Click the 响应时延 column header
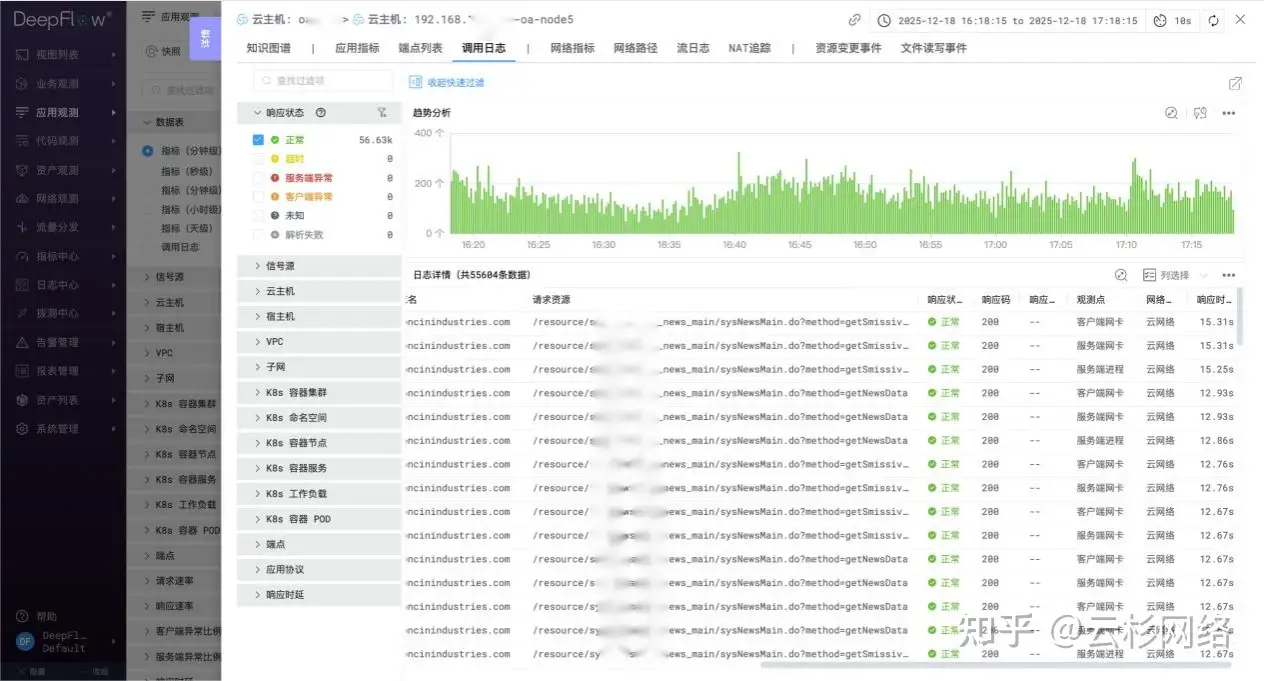This screenshot has width=1264, height=681. click(x=1214, y=300)
